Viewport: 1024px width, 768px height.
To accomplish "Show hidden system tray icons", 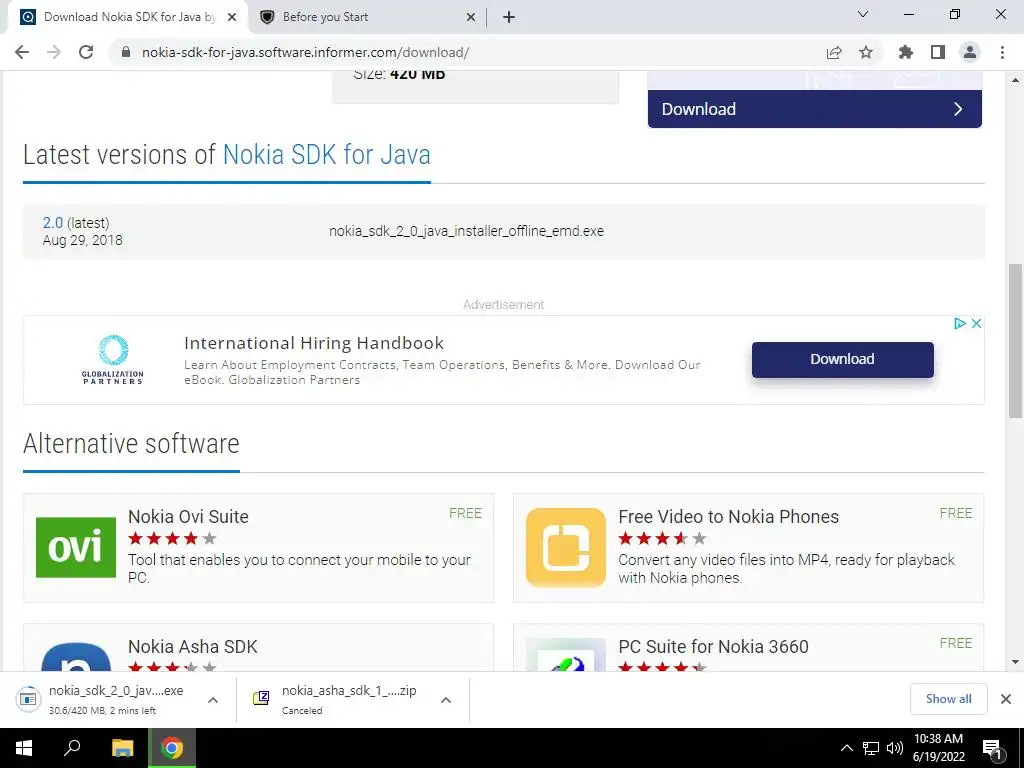I will (x=846, y=748).
